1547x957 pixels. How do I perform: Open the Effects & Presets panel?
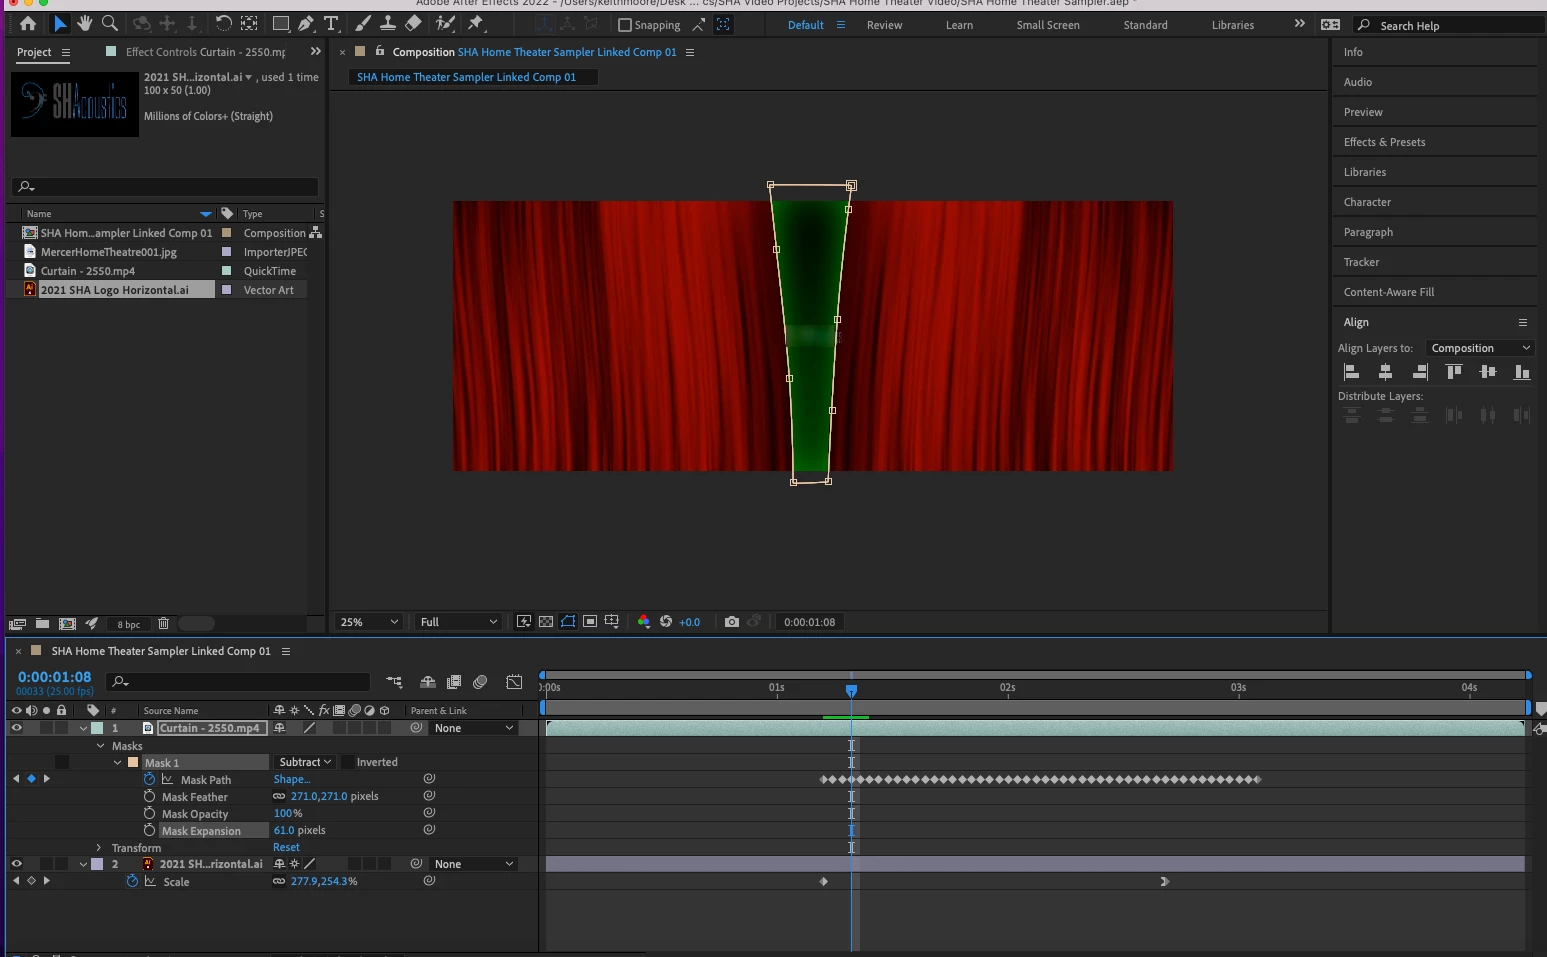click(x=1384, y=142)
